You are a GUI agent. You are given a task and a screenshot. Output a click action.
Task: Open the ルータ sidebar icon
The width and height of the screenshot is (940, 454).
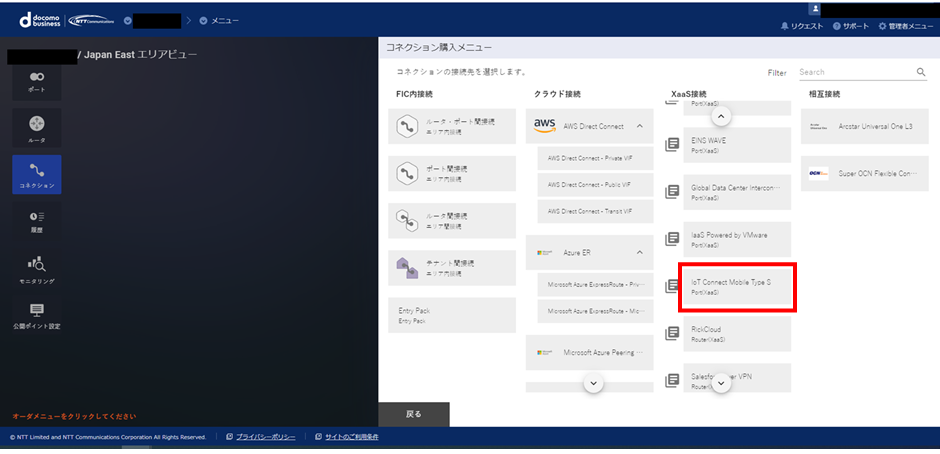coord(37,129)
